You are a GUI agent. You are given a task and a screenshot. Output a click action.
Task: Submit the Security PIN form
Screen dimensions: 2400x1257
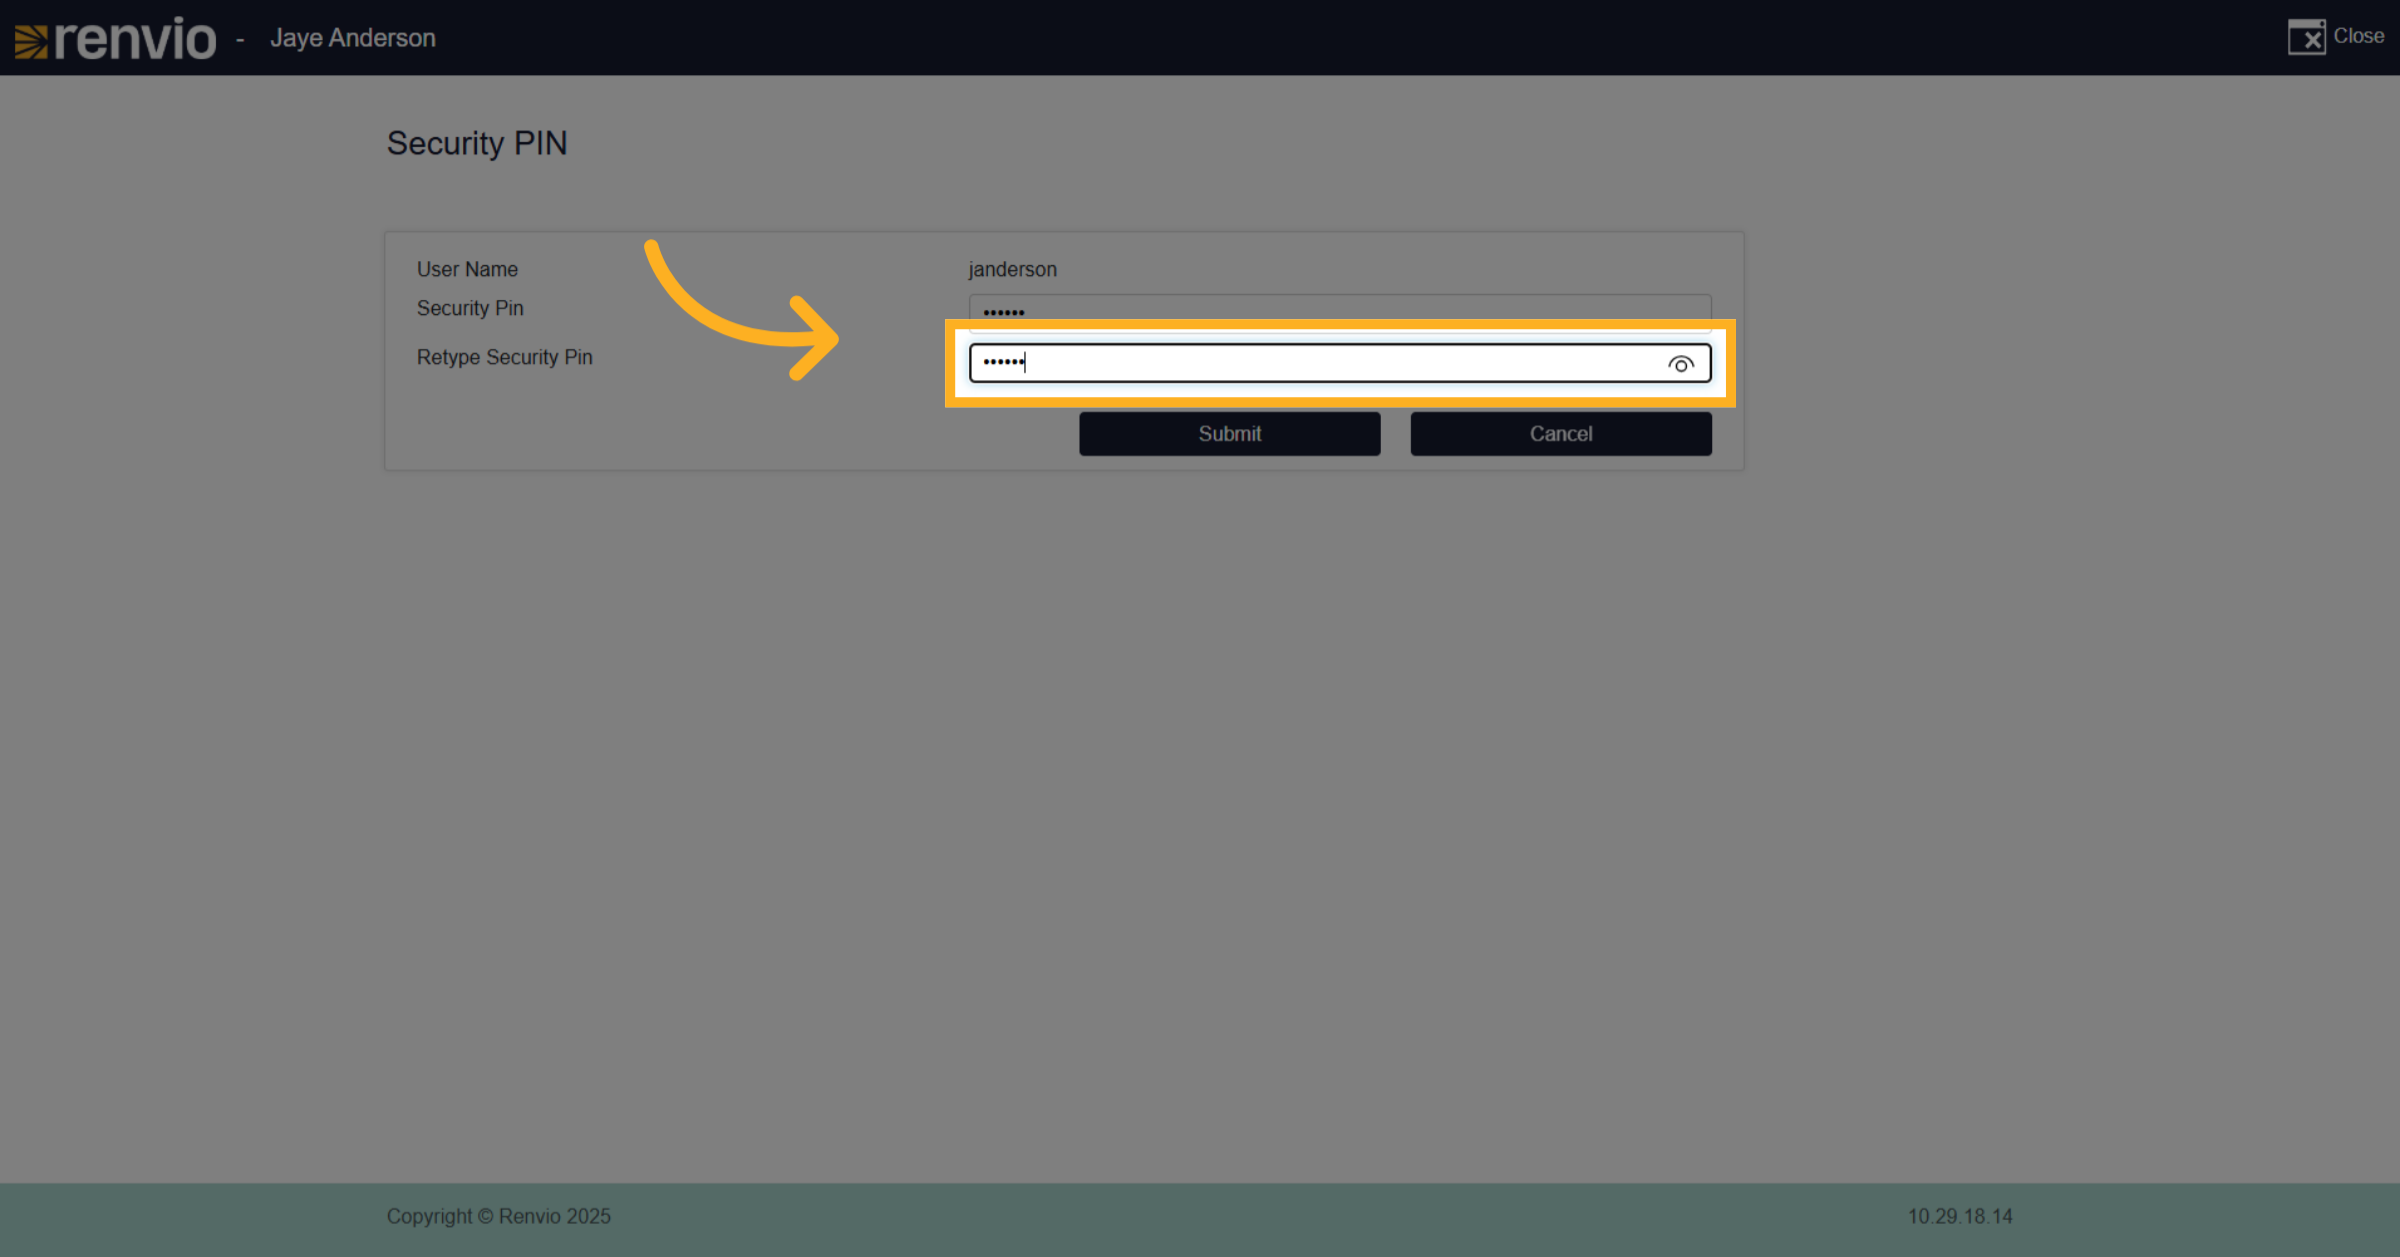click(x=1230, y=434)
